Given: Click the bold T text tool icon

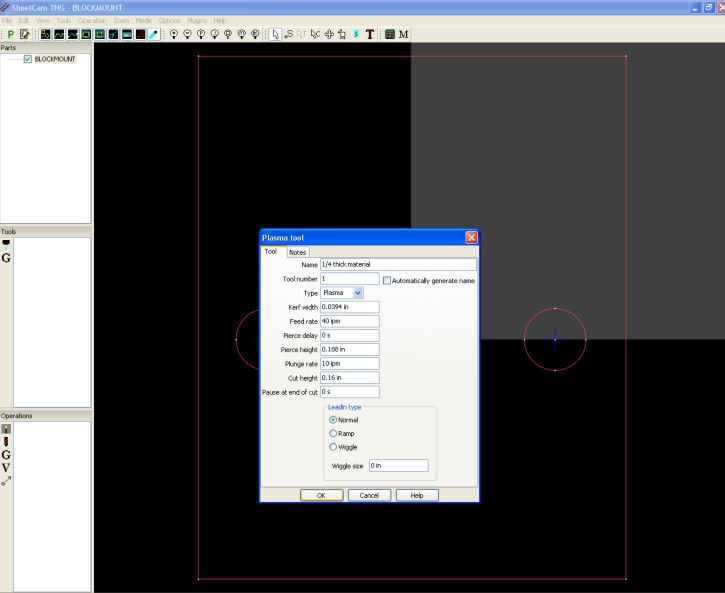Looking at the screenshot, I should 370,34.
